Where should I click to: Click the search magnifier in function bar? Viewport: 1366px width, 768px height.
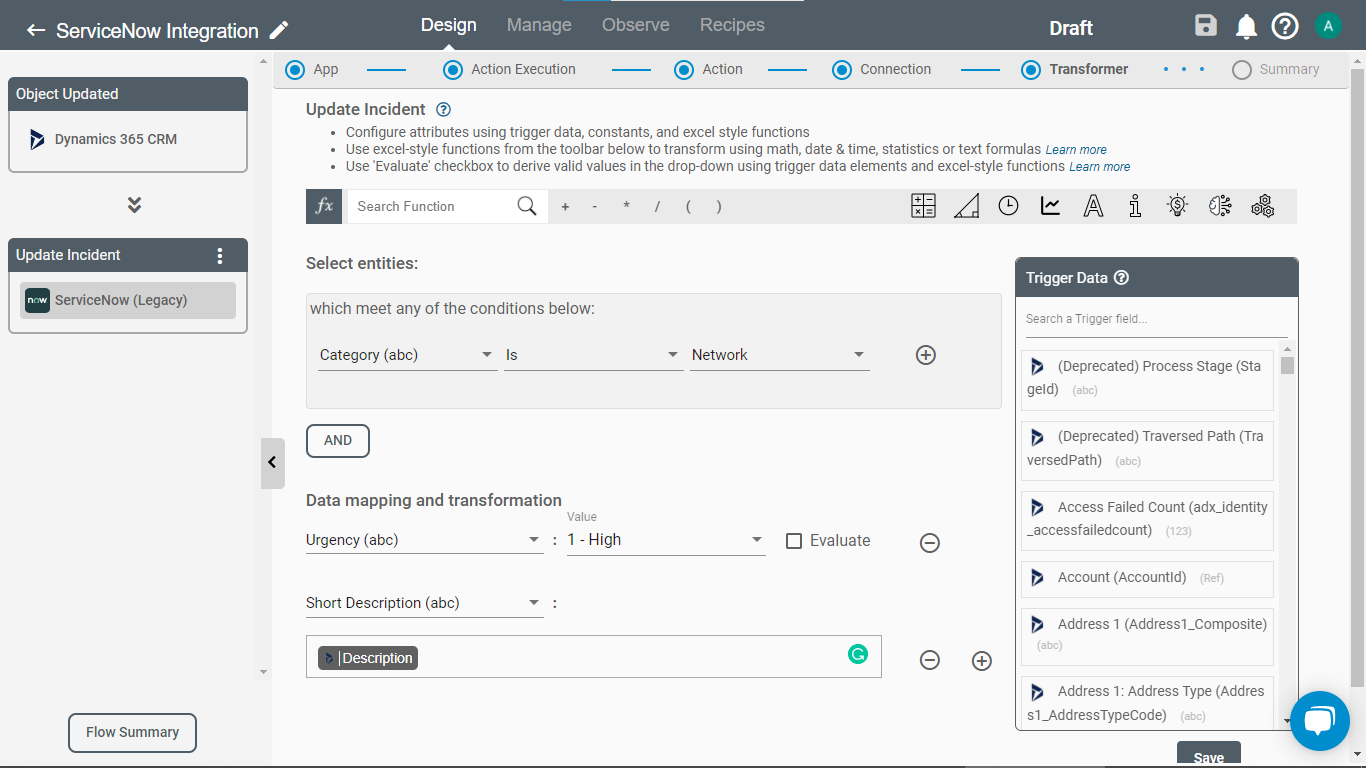pyautogui.click(x=527, y=206)
